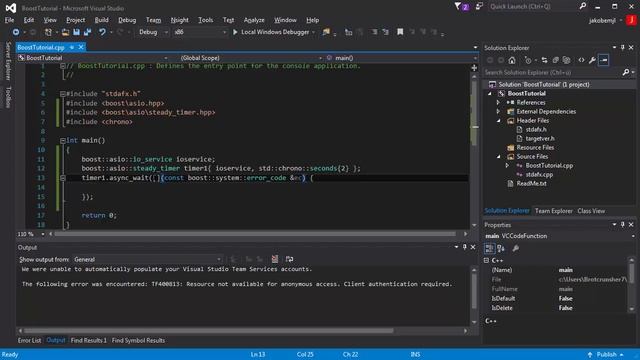Pin the Solution Explorer panel
The width and height of the screenshot is (640, 360).
pos(622,47)
